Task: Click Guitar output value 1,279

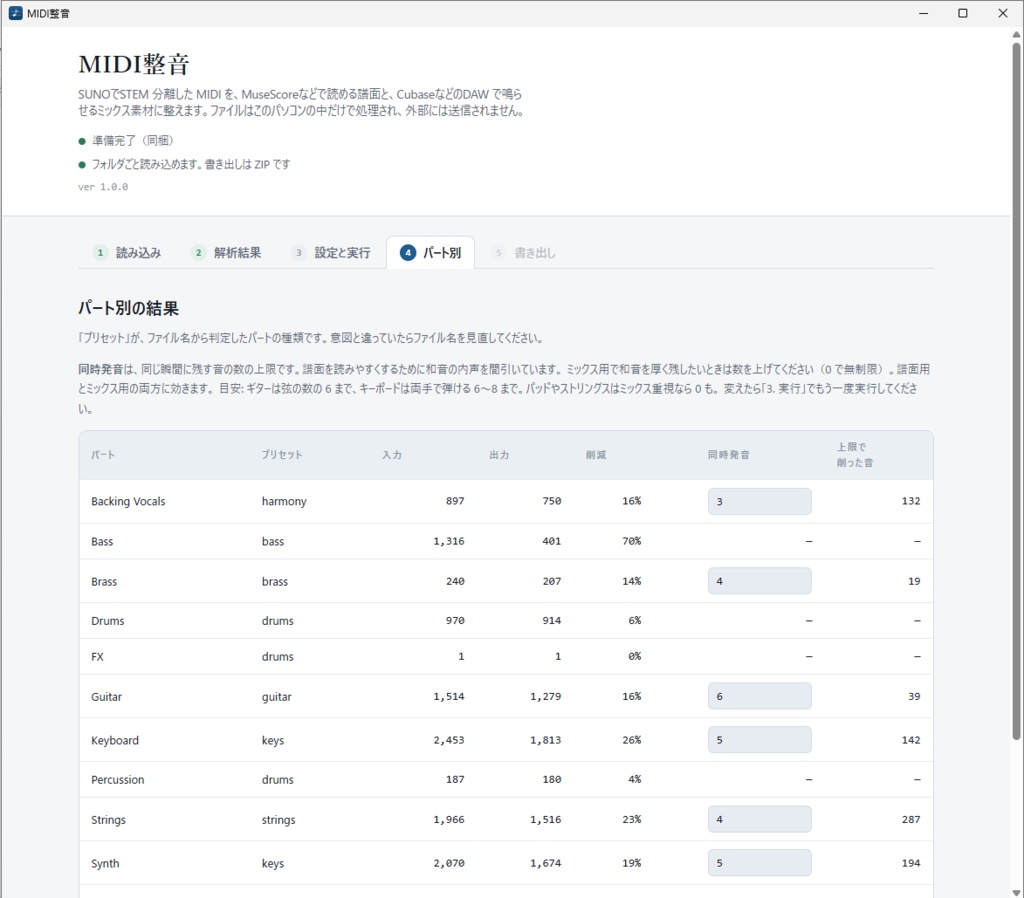Action: (x=546, y=696)
